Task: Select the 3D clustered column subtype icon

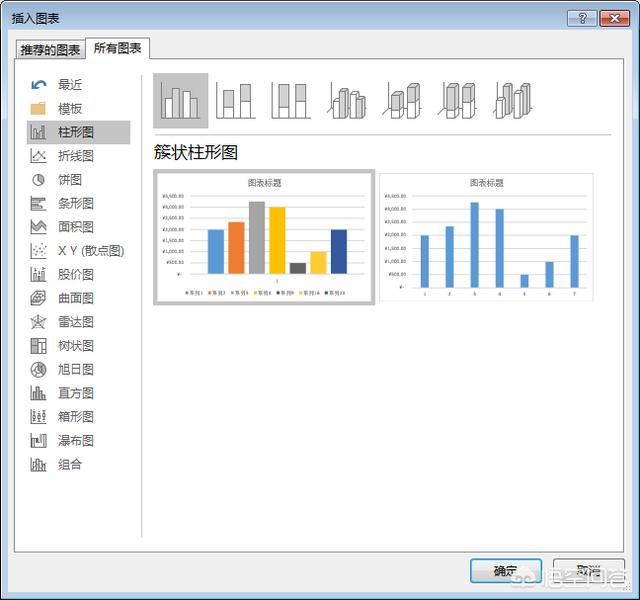Action: point(348,101)
